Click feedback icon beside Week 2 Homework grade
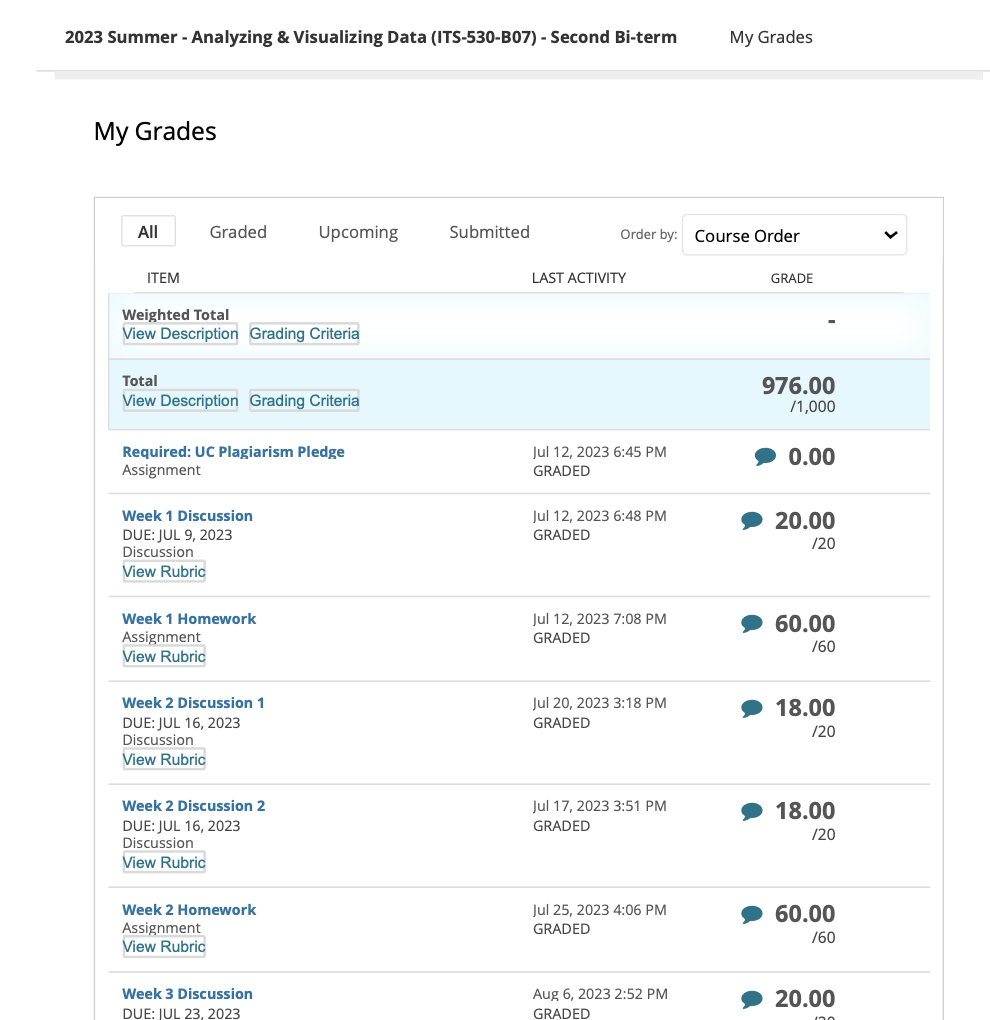The width and height of the screenshot is (990, 1020). pos(752,914)
